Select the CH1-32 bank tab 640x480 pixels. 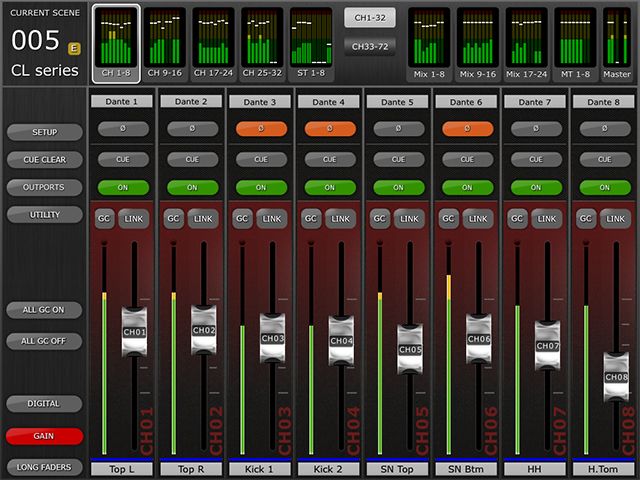click(x=370, y=17)
